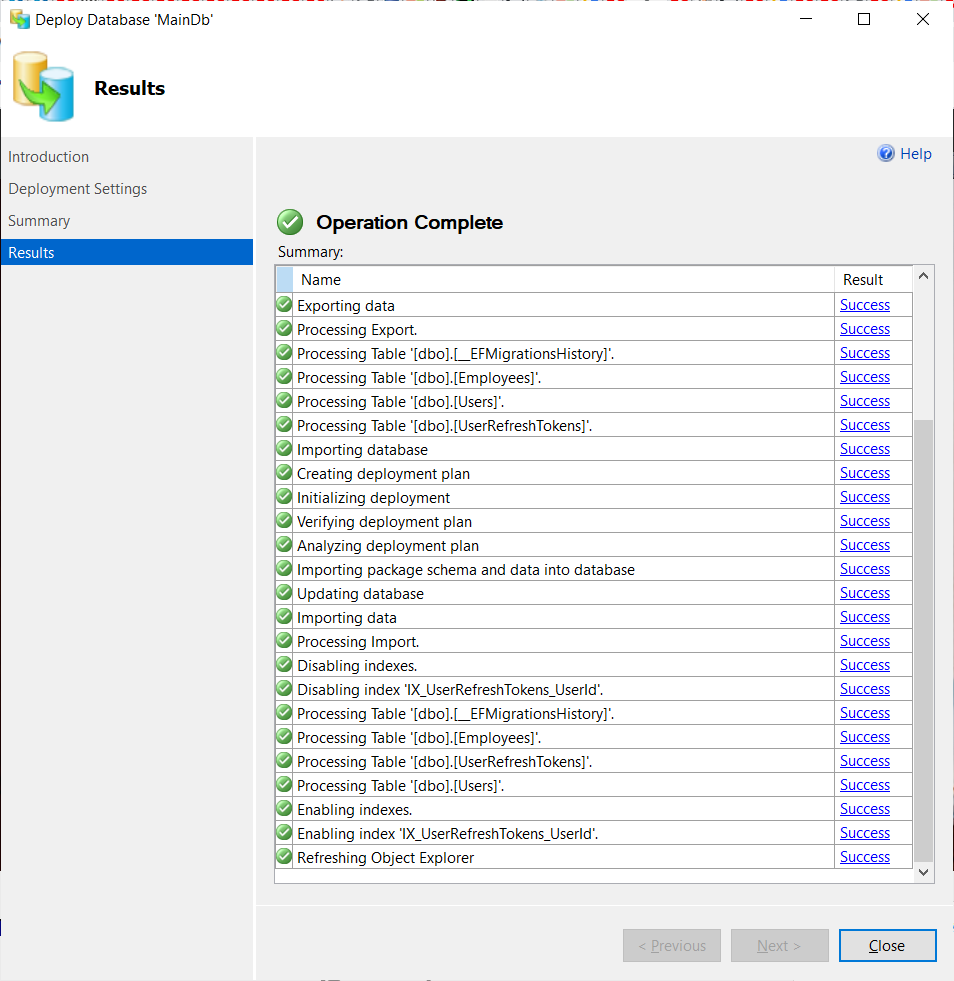Click the scroll up arrow of summary list

click(923, 276)
